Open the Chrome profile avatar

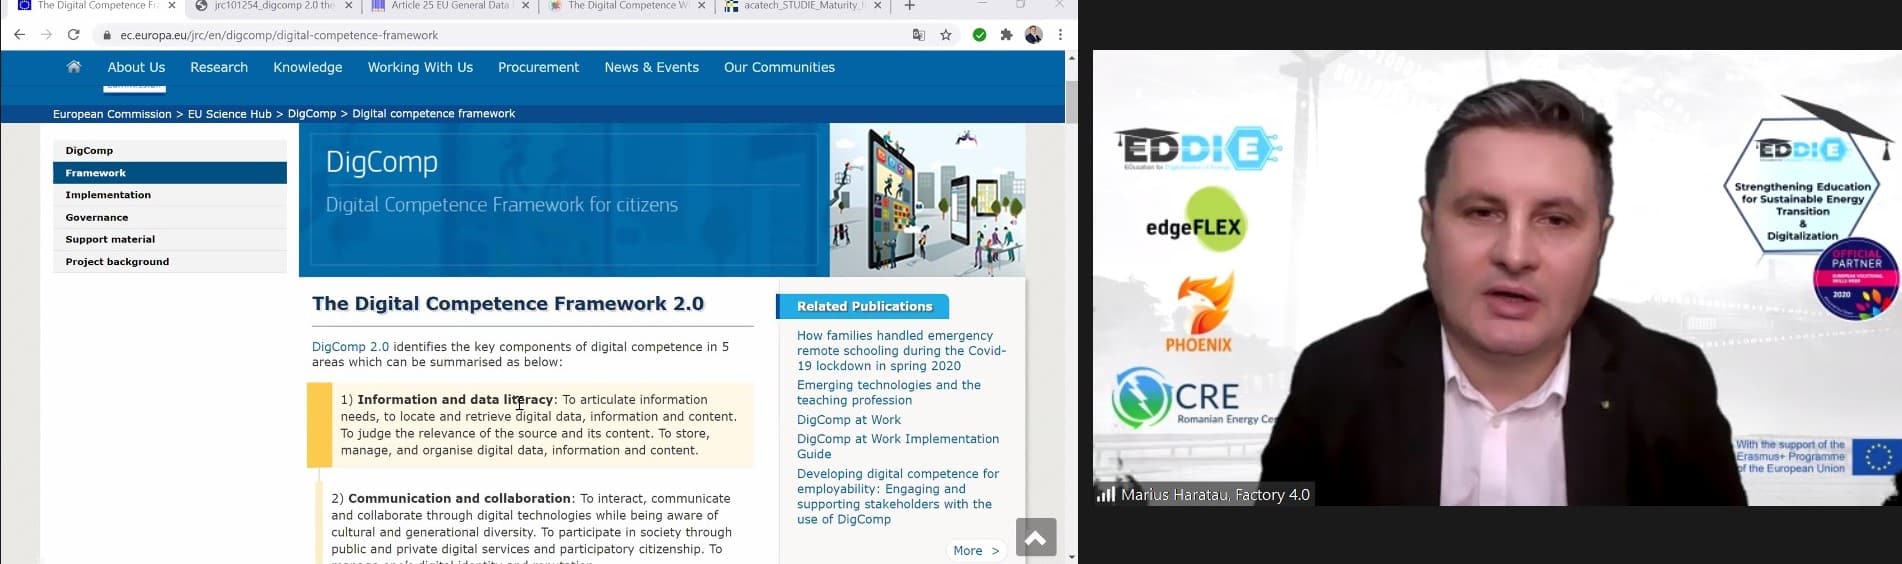pos(1034,35)
